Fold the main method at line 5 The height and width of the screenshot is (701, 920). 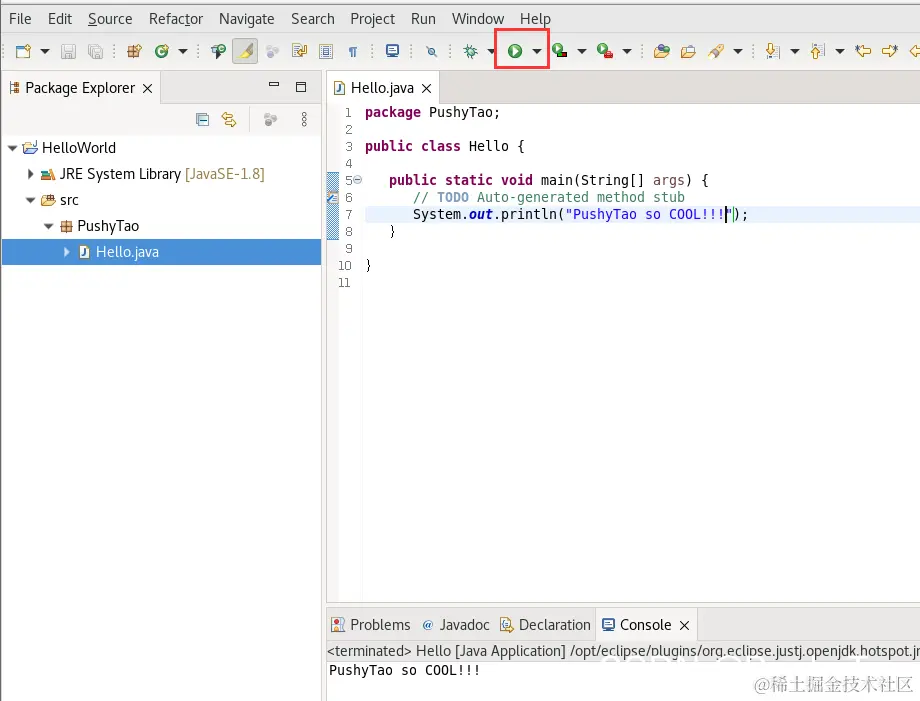[357, 180]
